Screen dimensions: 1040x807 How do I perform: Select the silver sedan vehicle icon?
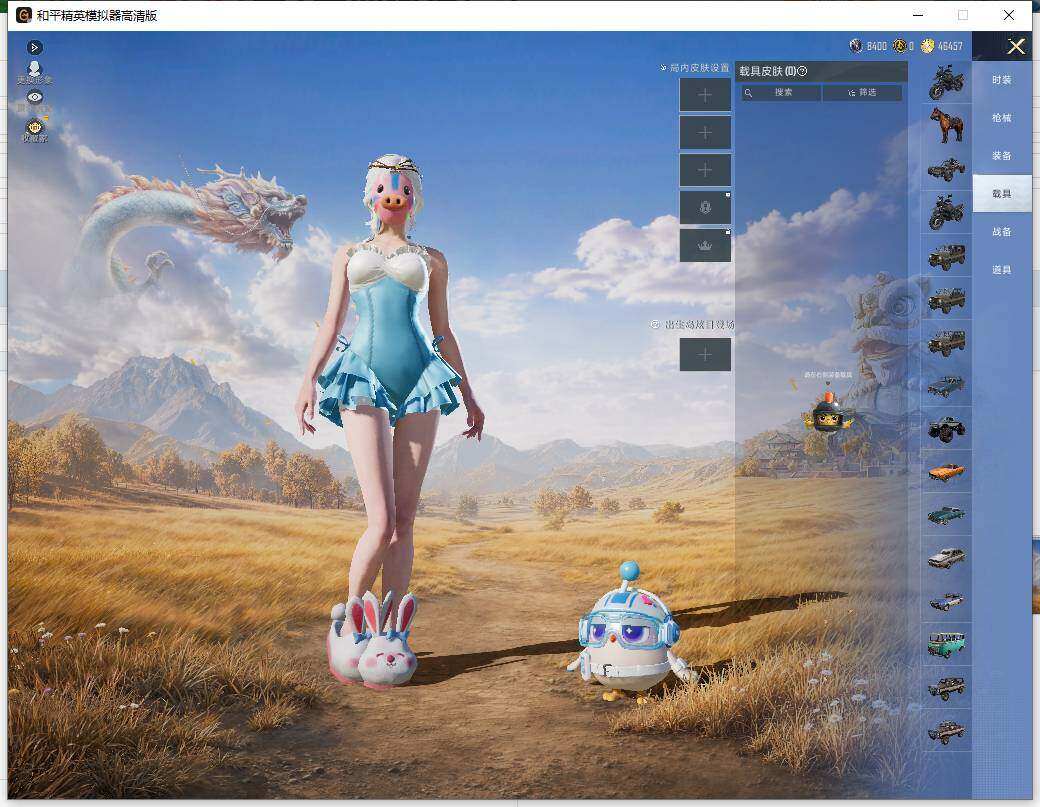click(946, 558)
